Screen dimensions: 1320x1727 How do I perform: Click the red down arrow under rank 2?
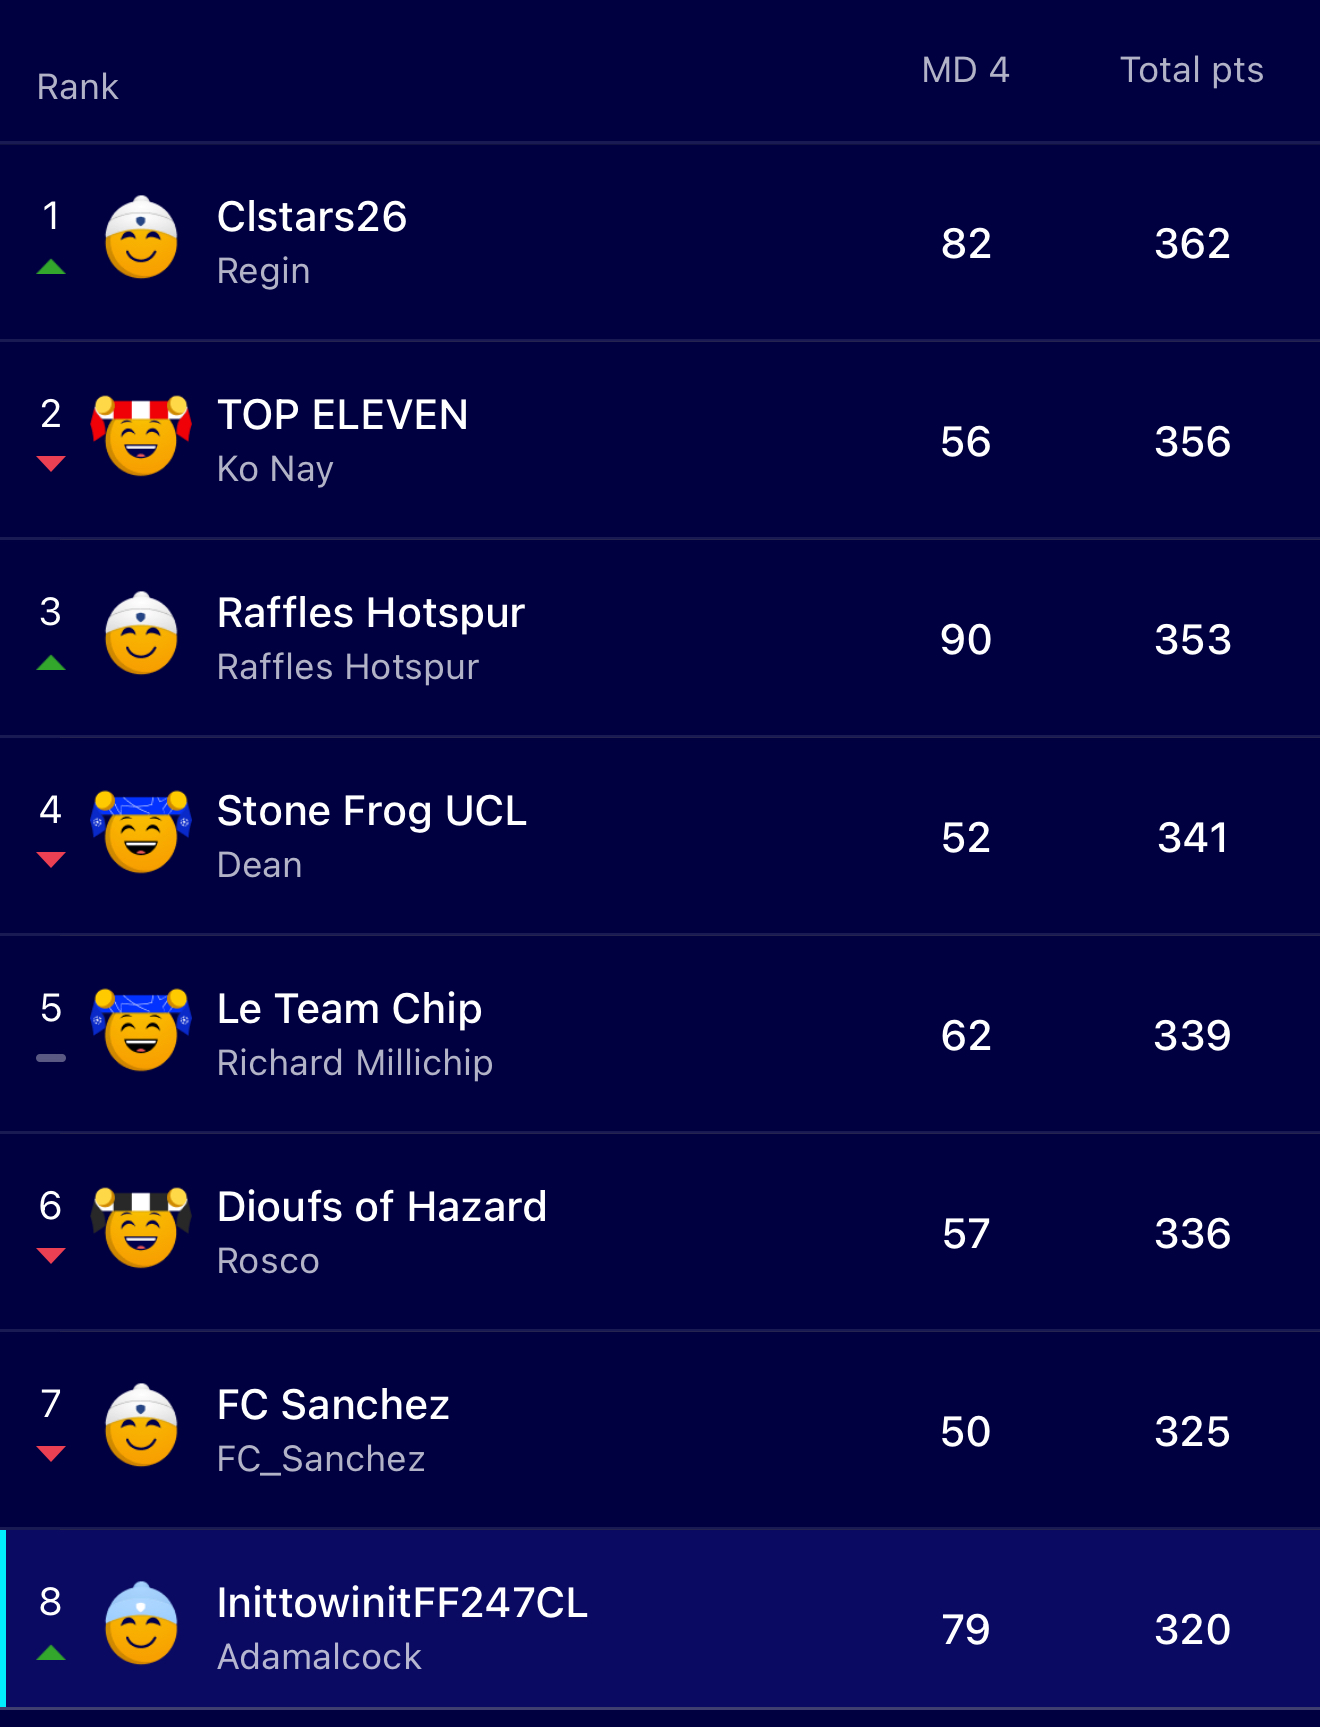(x=51, y=463)
